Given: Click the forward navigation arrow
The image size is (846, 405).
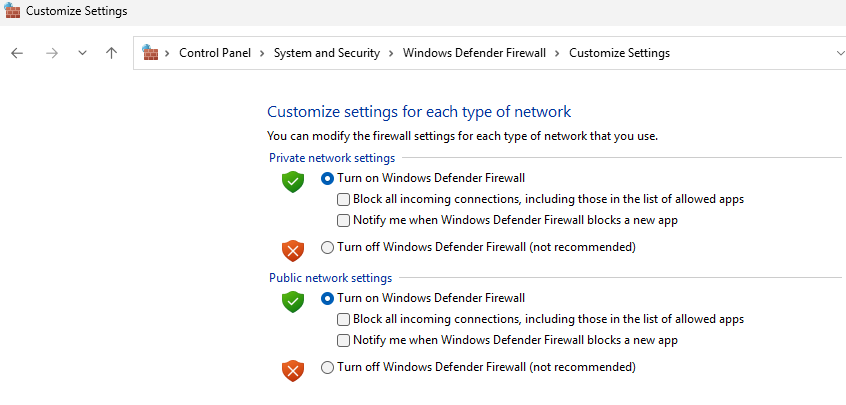Looking at the screenshot, I should (x=52, y=53).
